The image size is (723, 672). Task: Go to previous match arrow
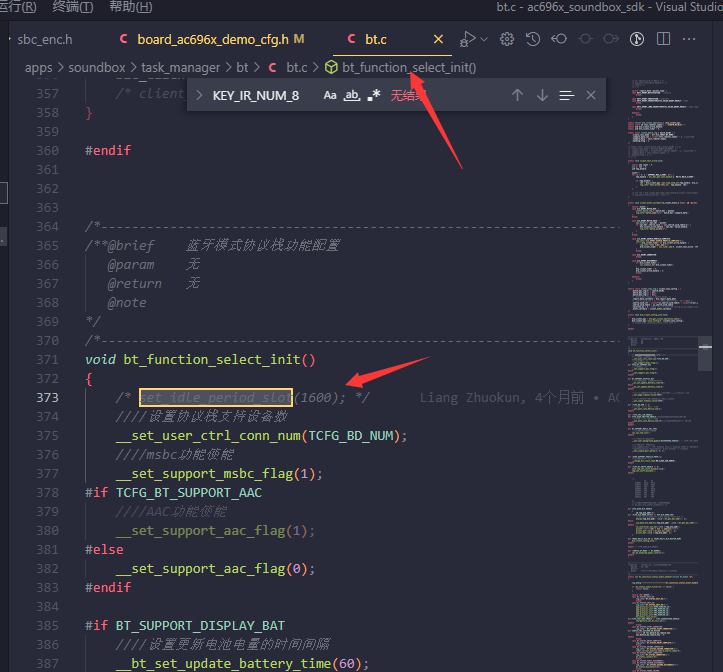(517, 95)
